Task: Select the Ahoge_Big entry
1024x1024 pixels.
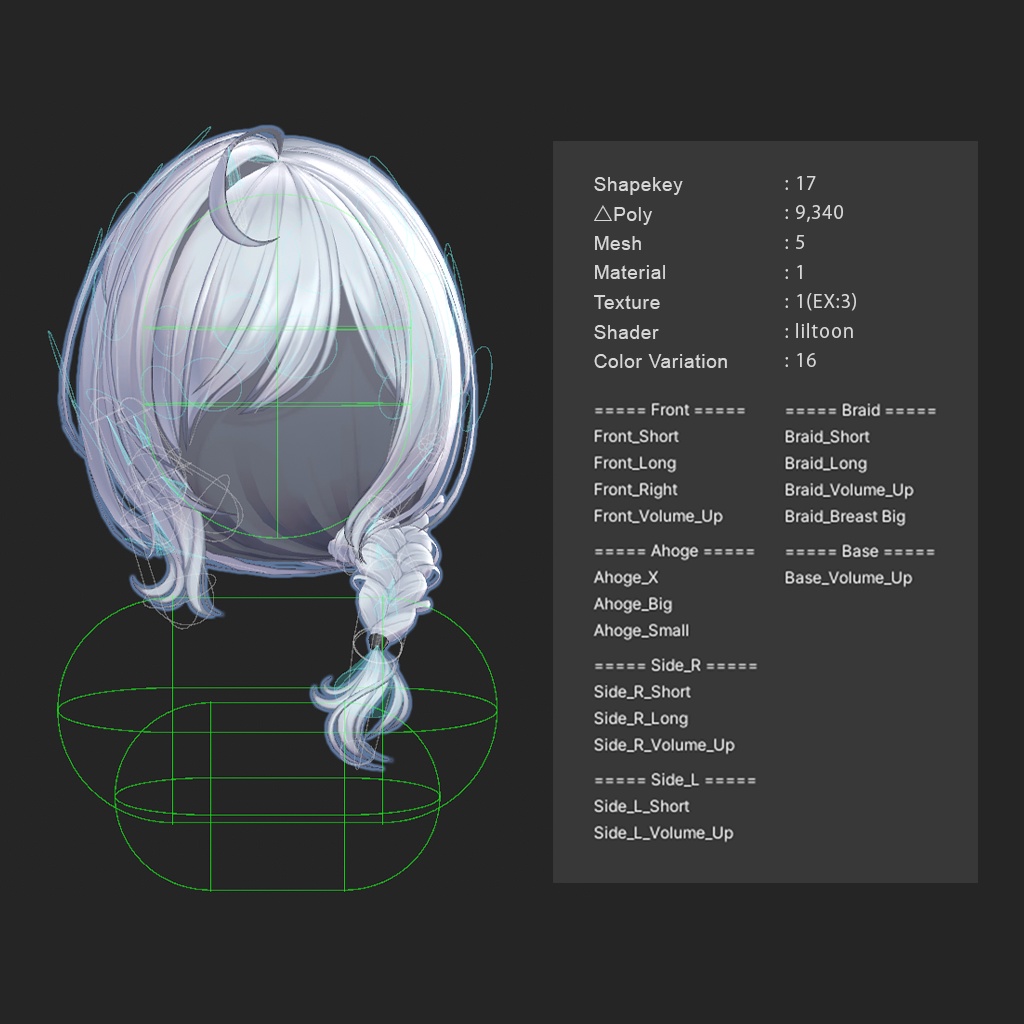Action: (x=631, y=604)
